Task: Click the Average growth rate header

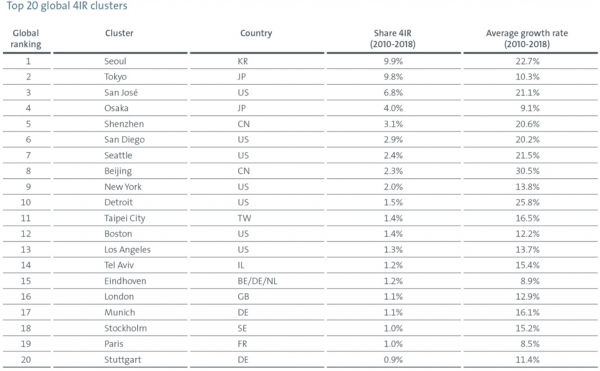Action: tap(527, 39)
